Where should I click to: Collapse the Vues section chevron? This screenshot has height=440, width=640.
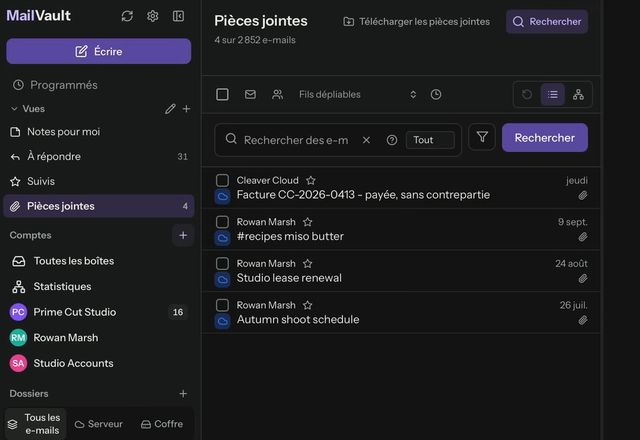click(14, 109)
